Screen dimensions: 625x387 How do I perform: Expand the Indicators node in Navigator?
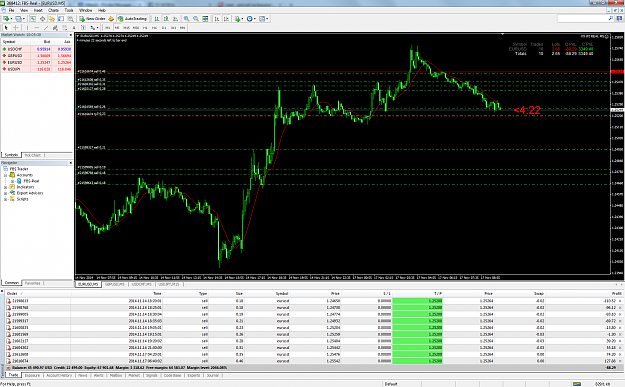pyautogui.click(x=6, y=187)
